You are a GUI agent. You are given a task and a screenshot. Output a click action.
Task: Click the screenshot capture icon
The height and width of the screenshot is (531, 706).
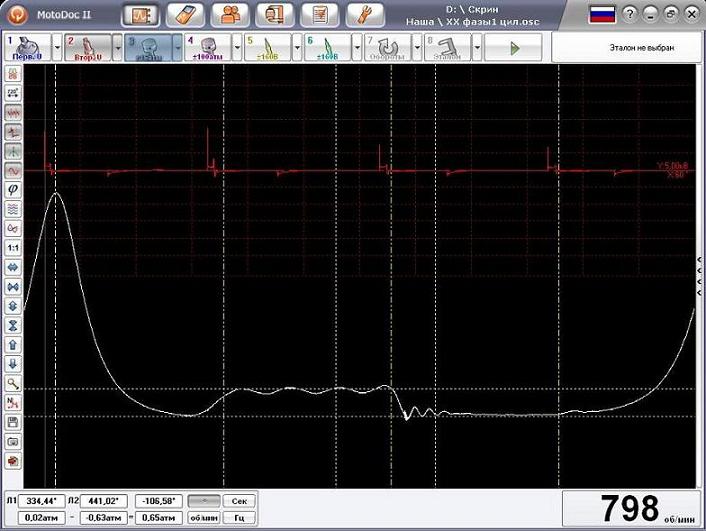[x=13, y=442]
